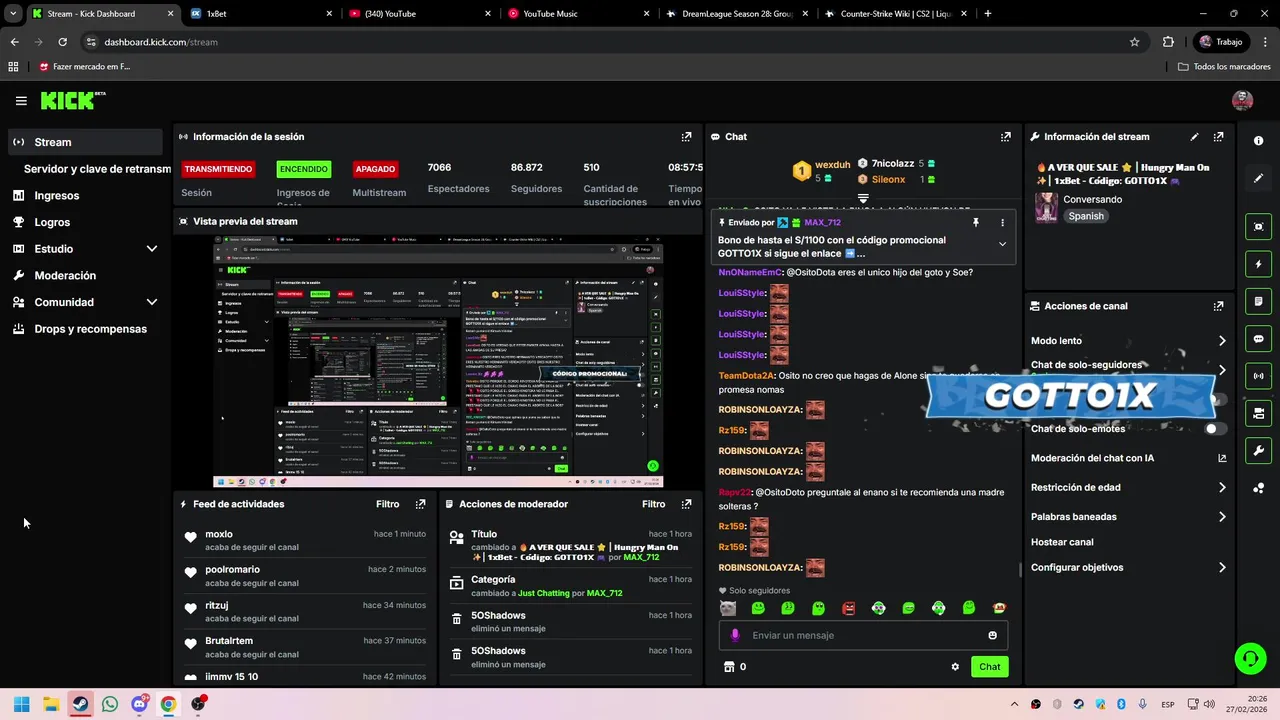Unpin the pinned chat message
The height and width of the screenshot is (720, 1280).
976,222
